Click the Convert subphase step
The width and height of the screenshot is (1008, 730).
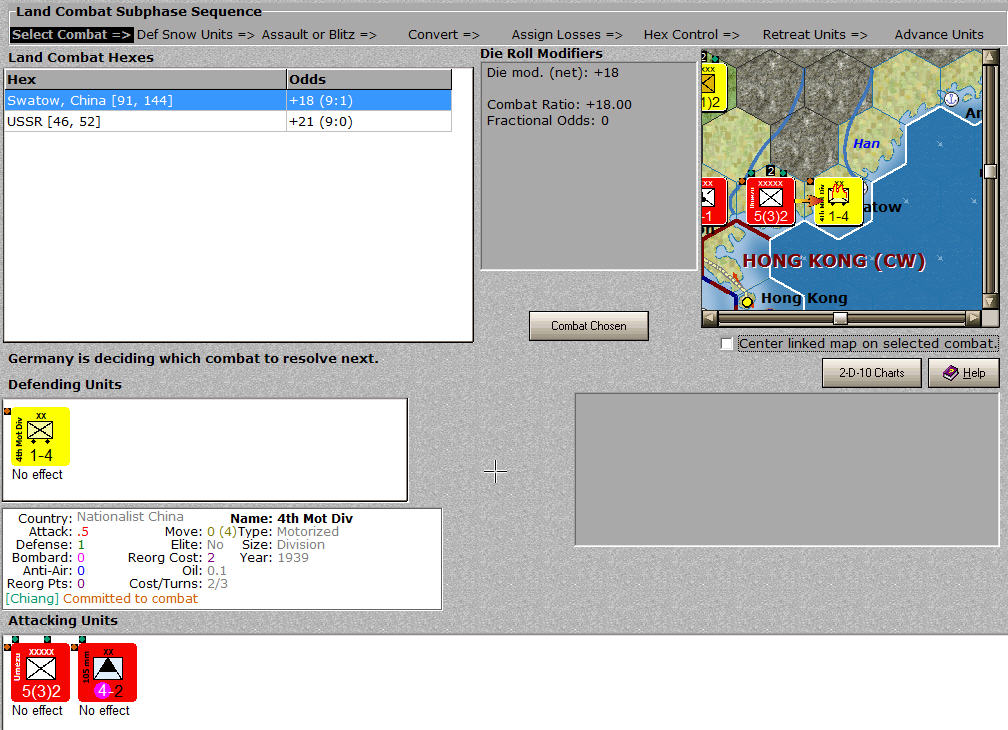[444, 35]
